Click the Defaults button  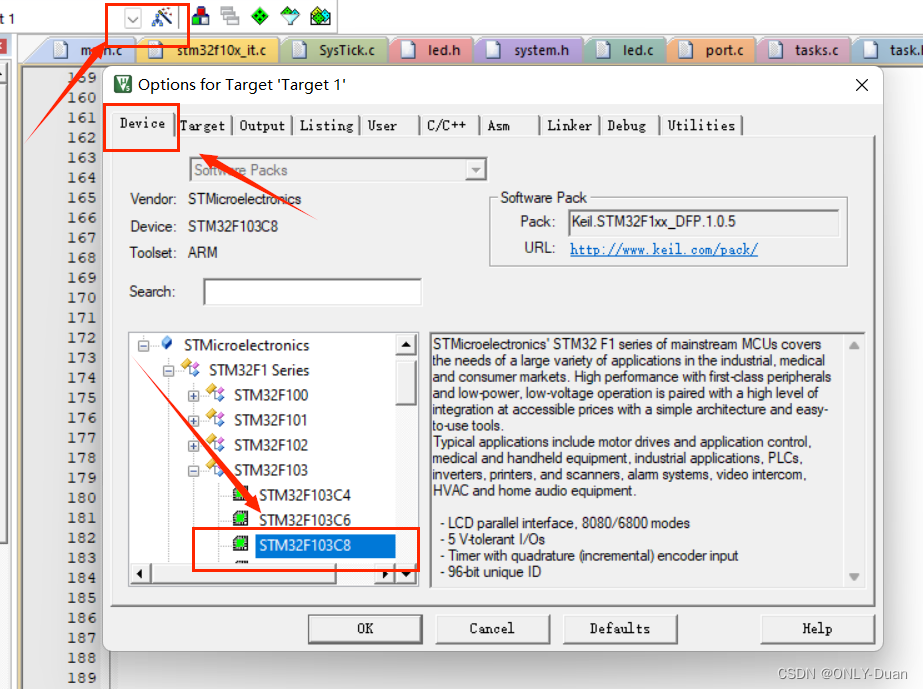(x=620, y=629)
